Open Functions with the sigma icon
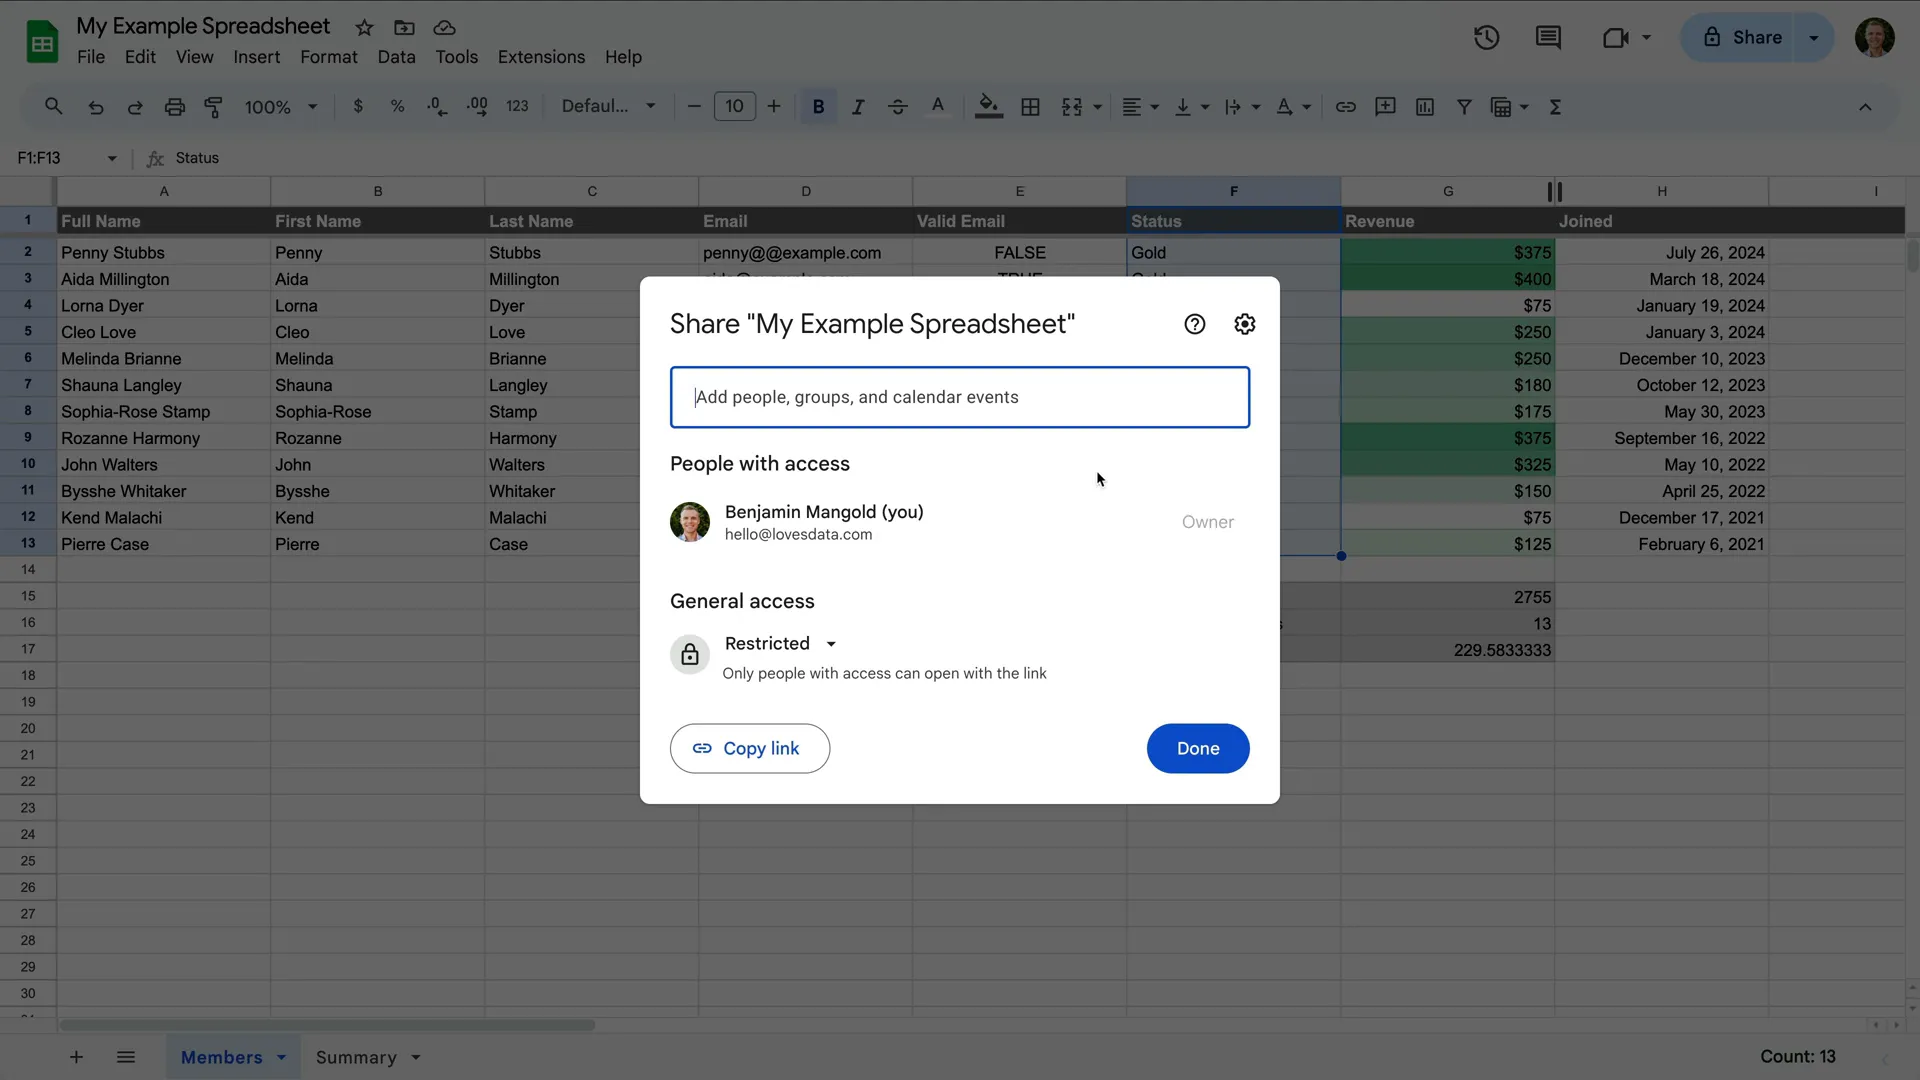This screenshot has height=1080, width=1920. [x=1555, y=106]
